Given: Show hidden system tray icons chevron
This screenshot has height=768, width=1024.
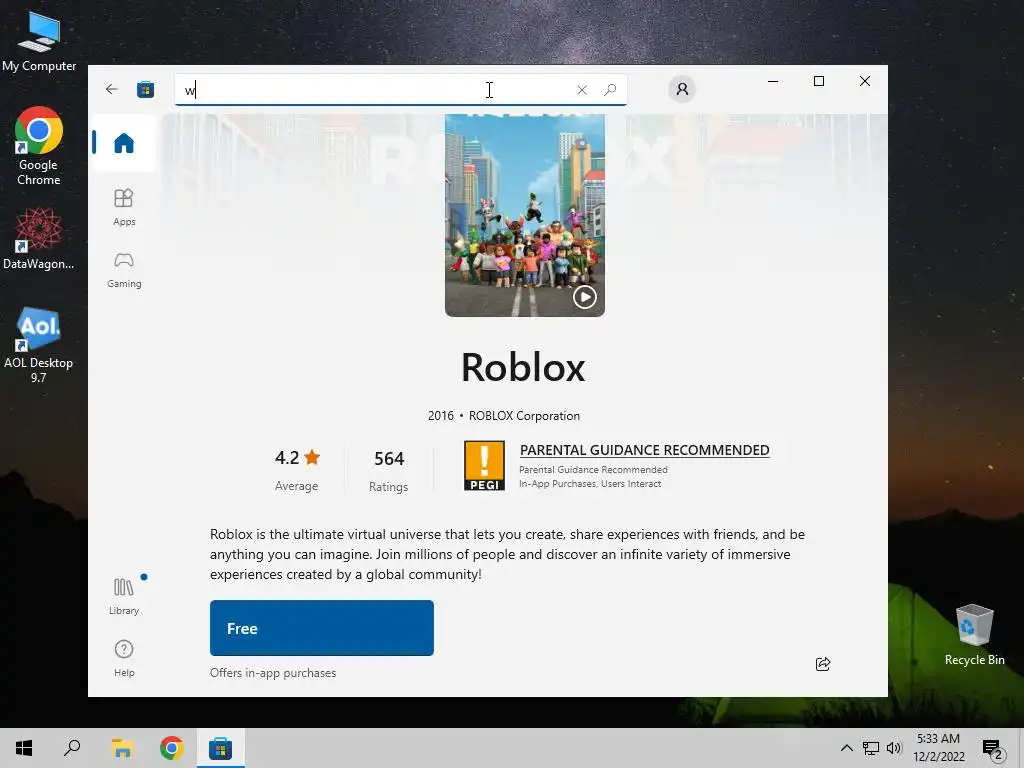Looking at the screenshot, I should coord(846,748).
